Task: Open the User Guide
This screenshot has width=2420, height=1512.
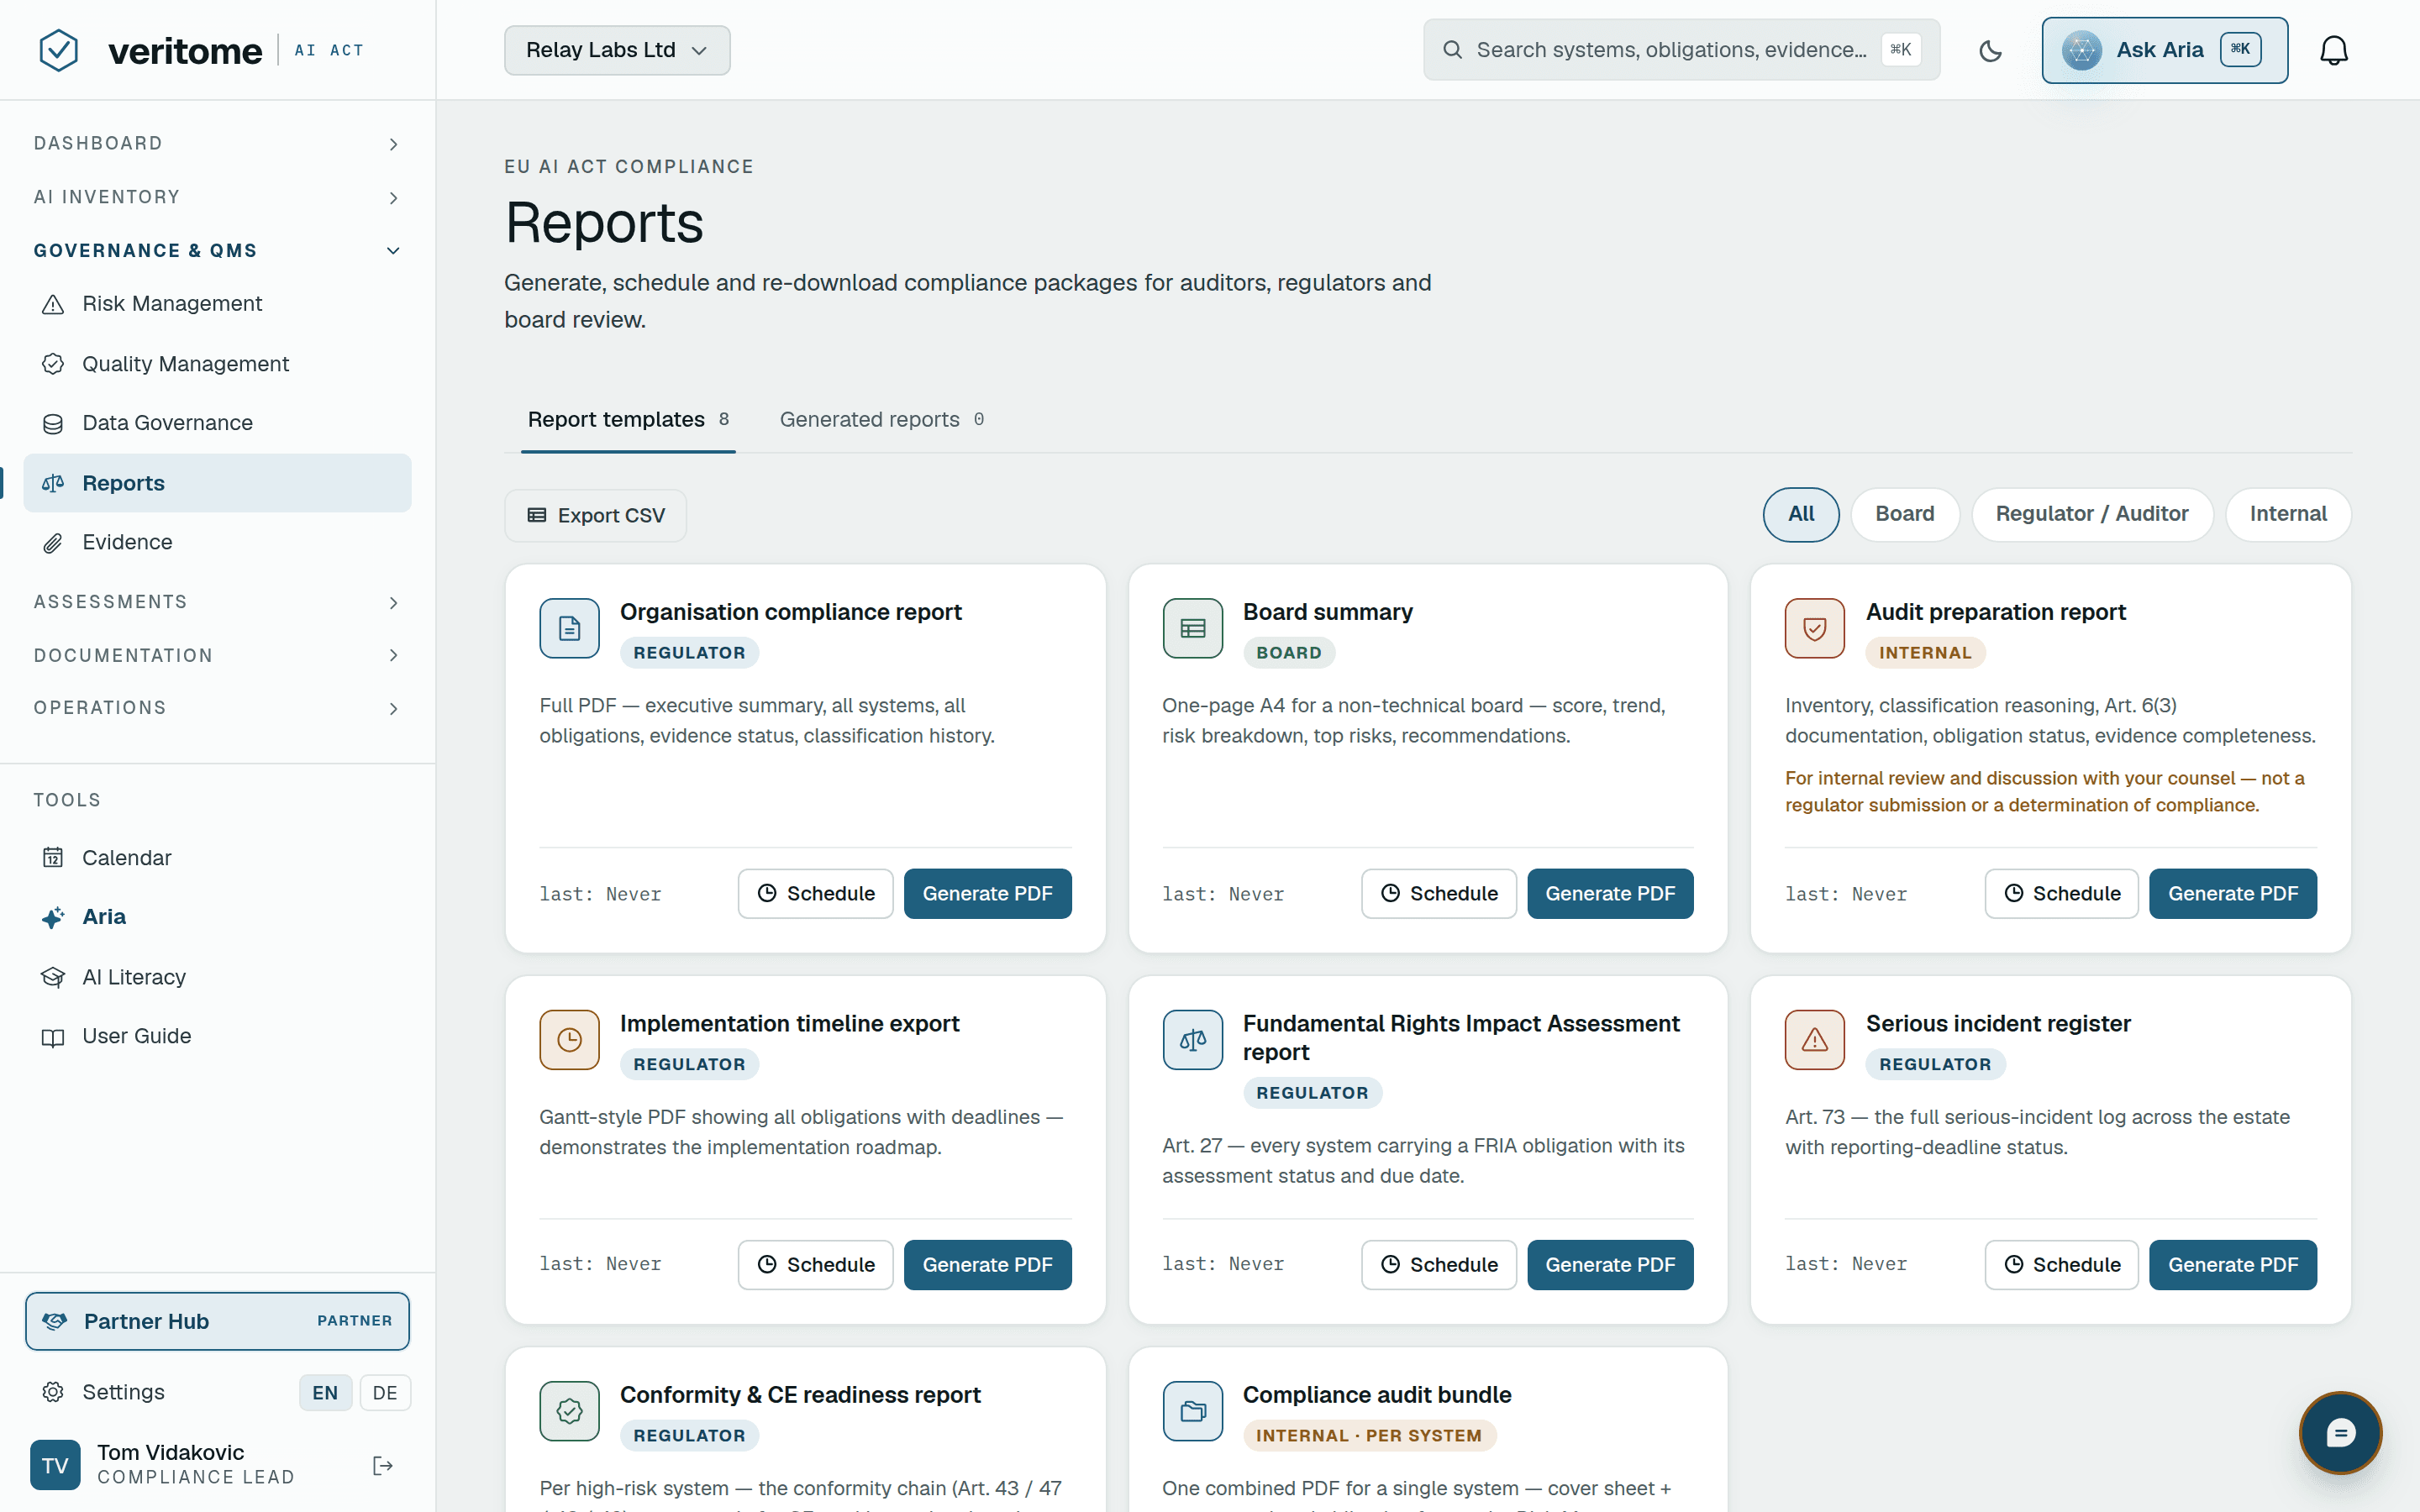Action: [x=217, y=1036]
